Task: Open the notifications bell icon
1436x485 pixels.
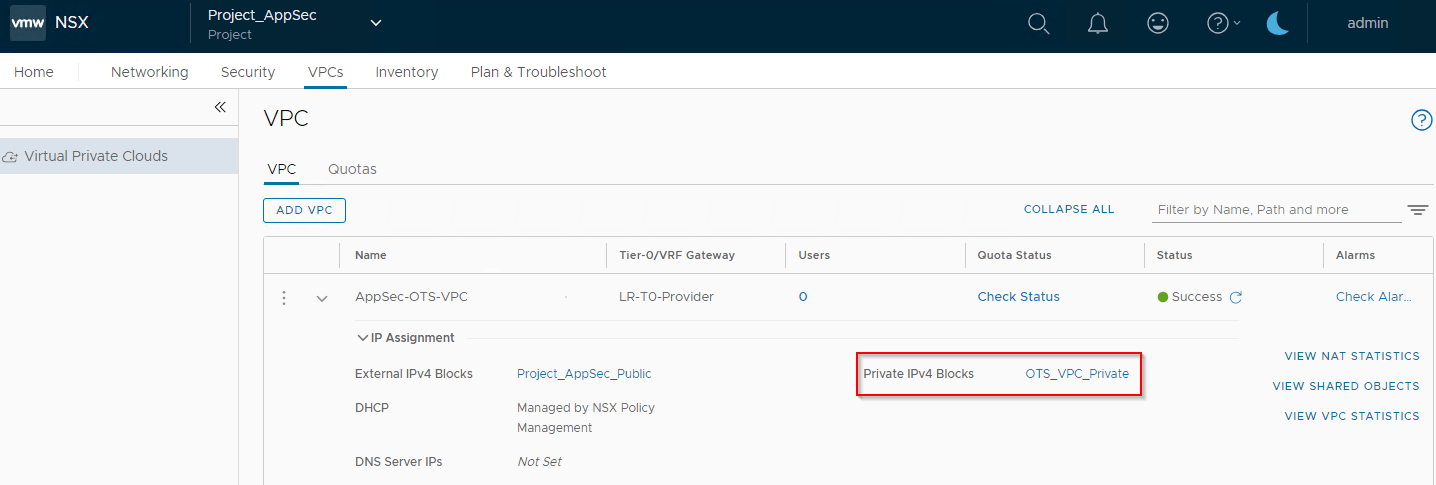Action: [1098, 23]
